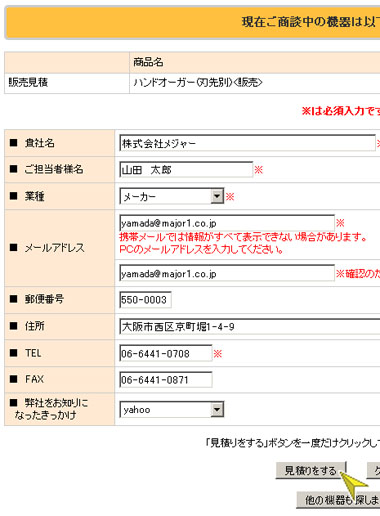The image size is (380, 516).
Task: Click the 貴社名 label
Action: click(x=39, y=143)
